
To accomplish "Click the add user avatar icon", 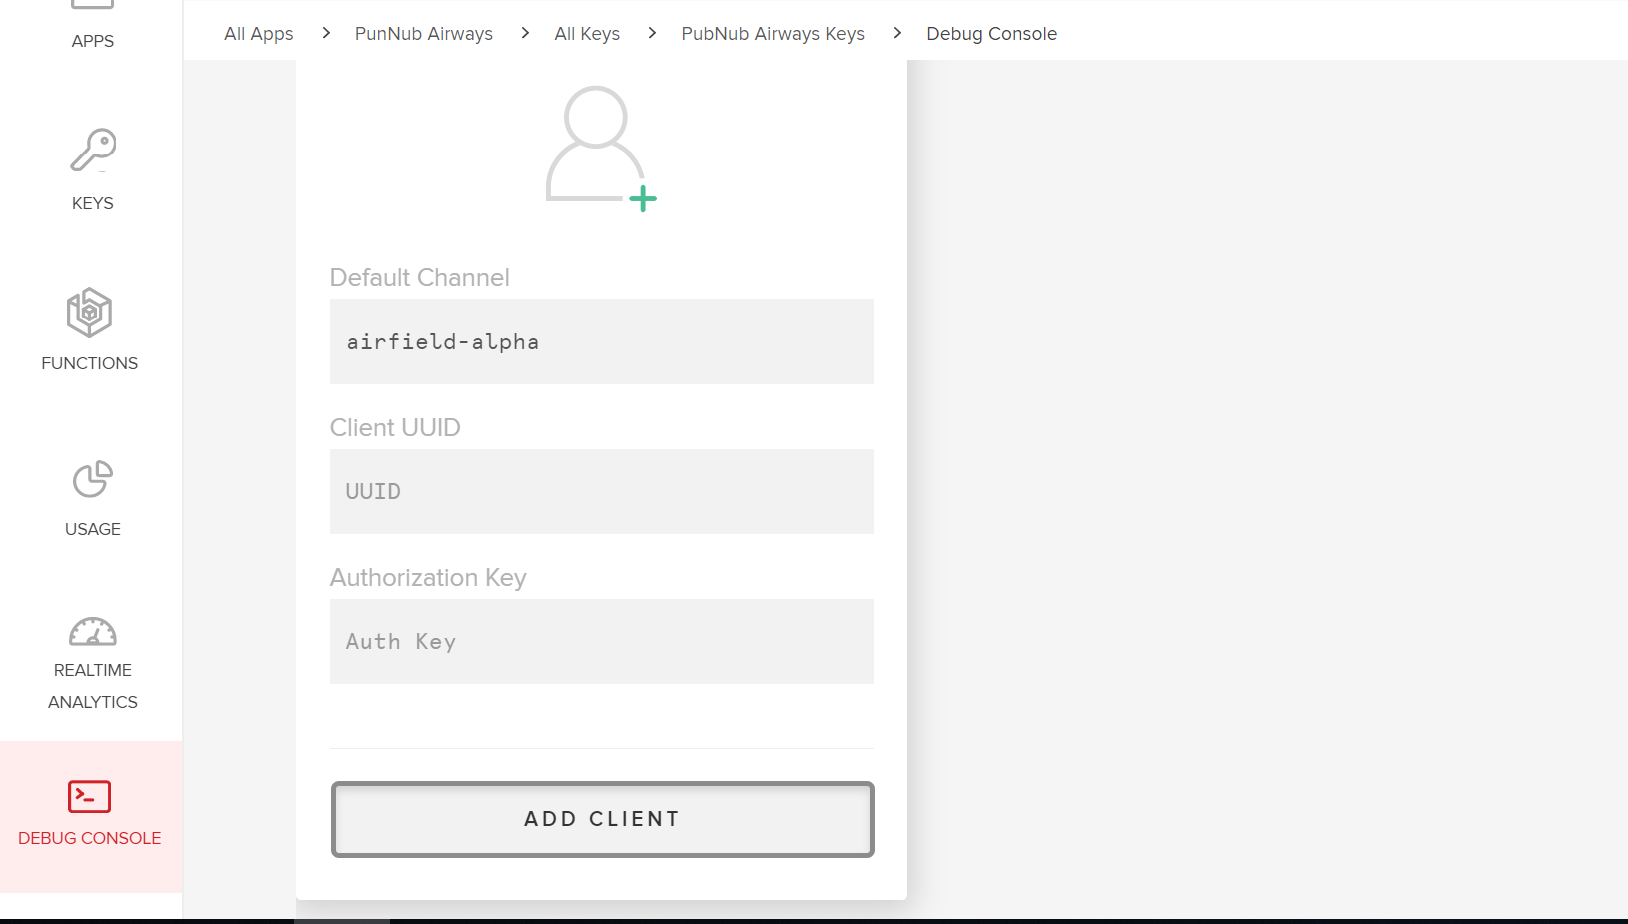I will pyautogui.click(x=600, y=148).
